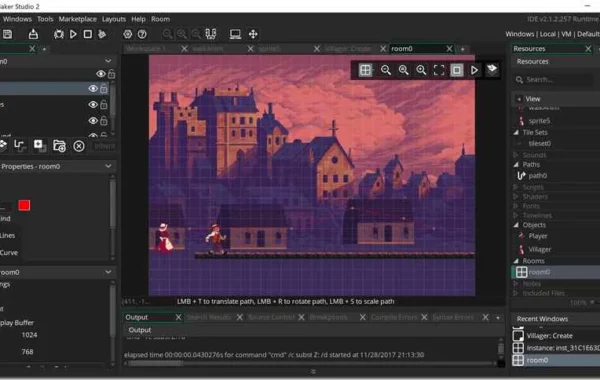This screenshot has width=600, height=380.
Task: Click the four-arrow docking icon
Action: pyautogui.click(x=253, y=34)
